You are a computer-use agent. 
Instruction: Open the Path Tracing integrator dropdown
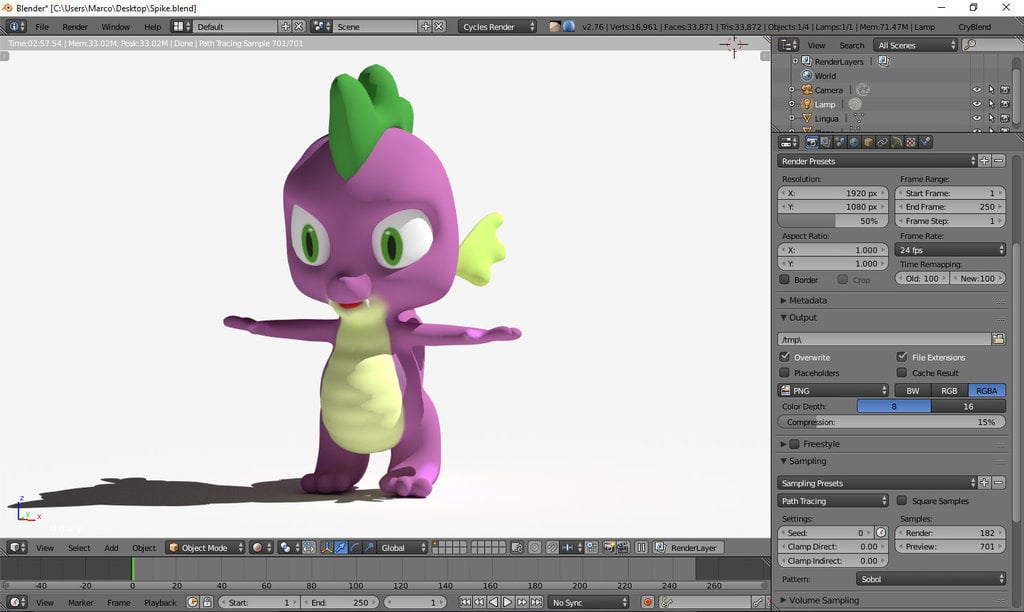click(833, 500)
